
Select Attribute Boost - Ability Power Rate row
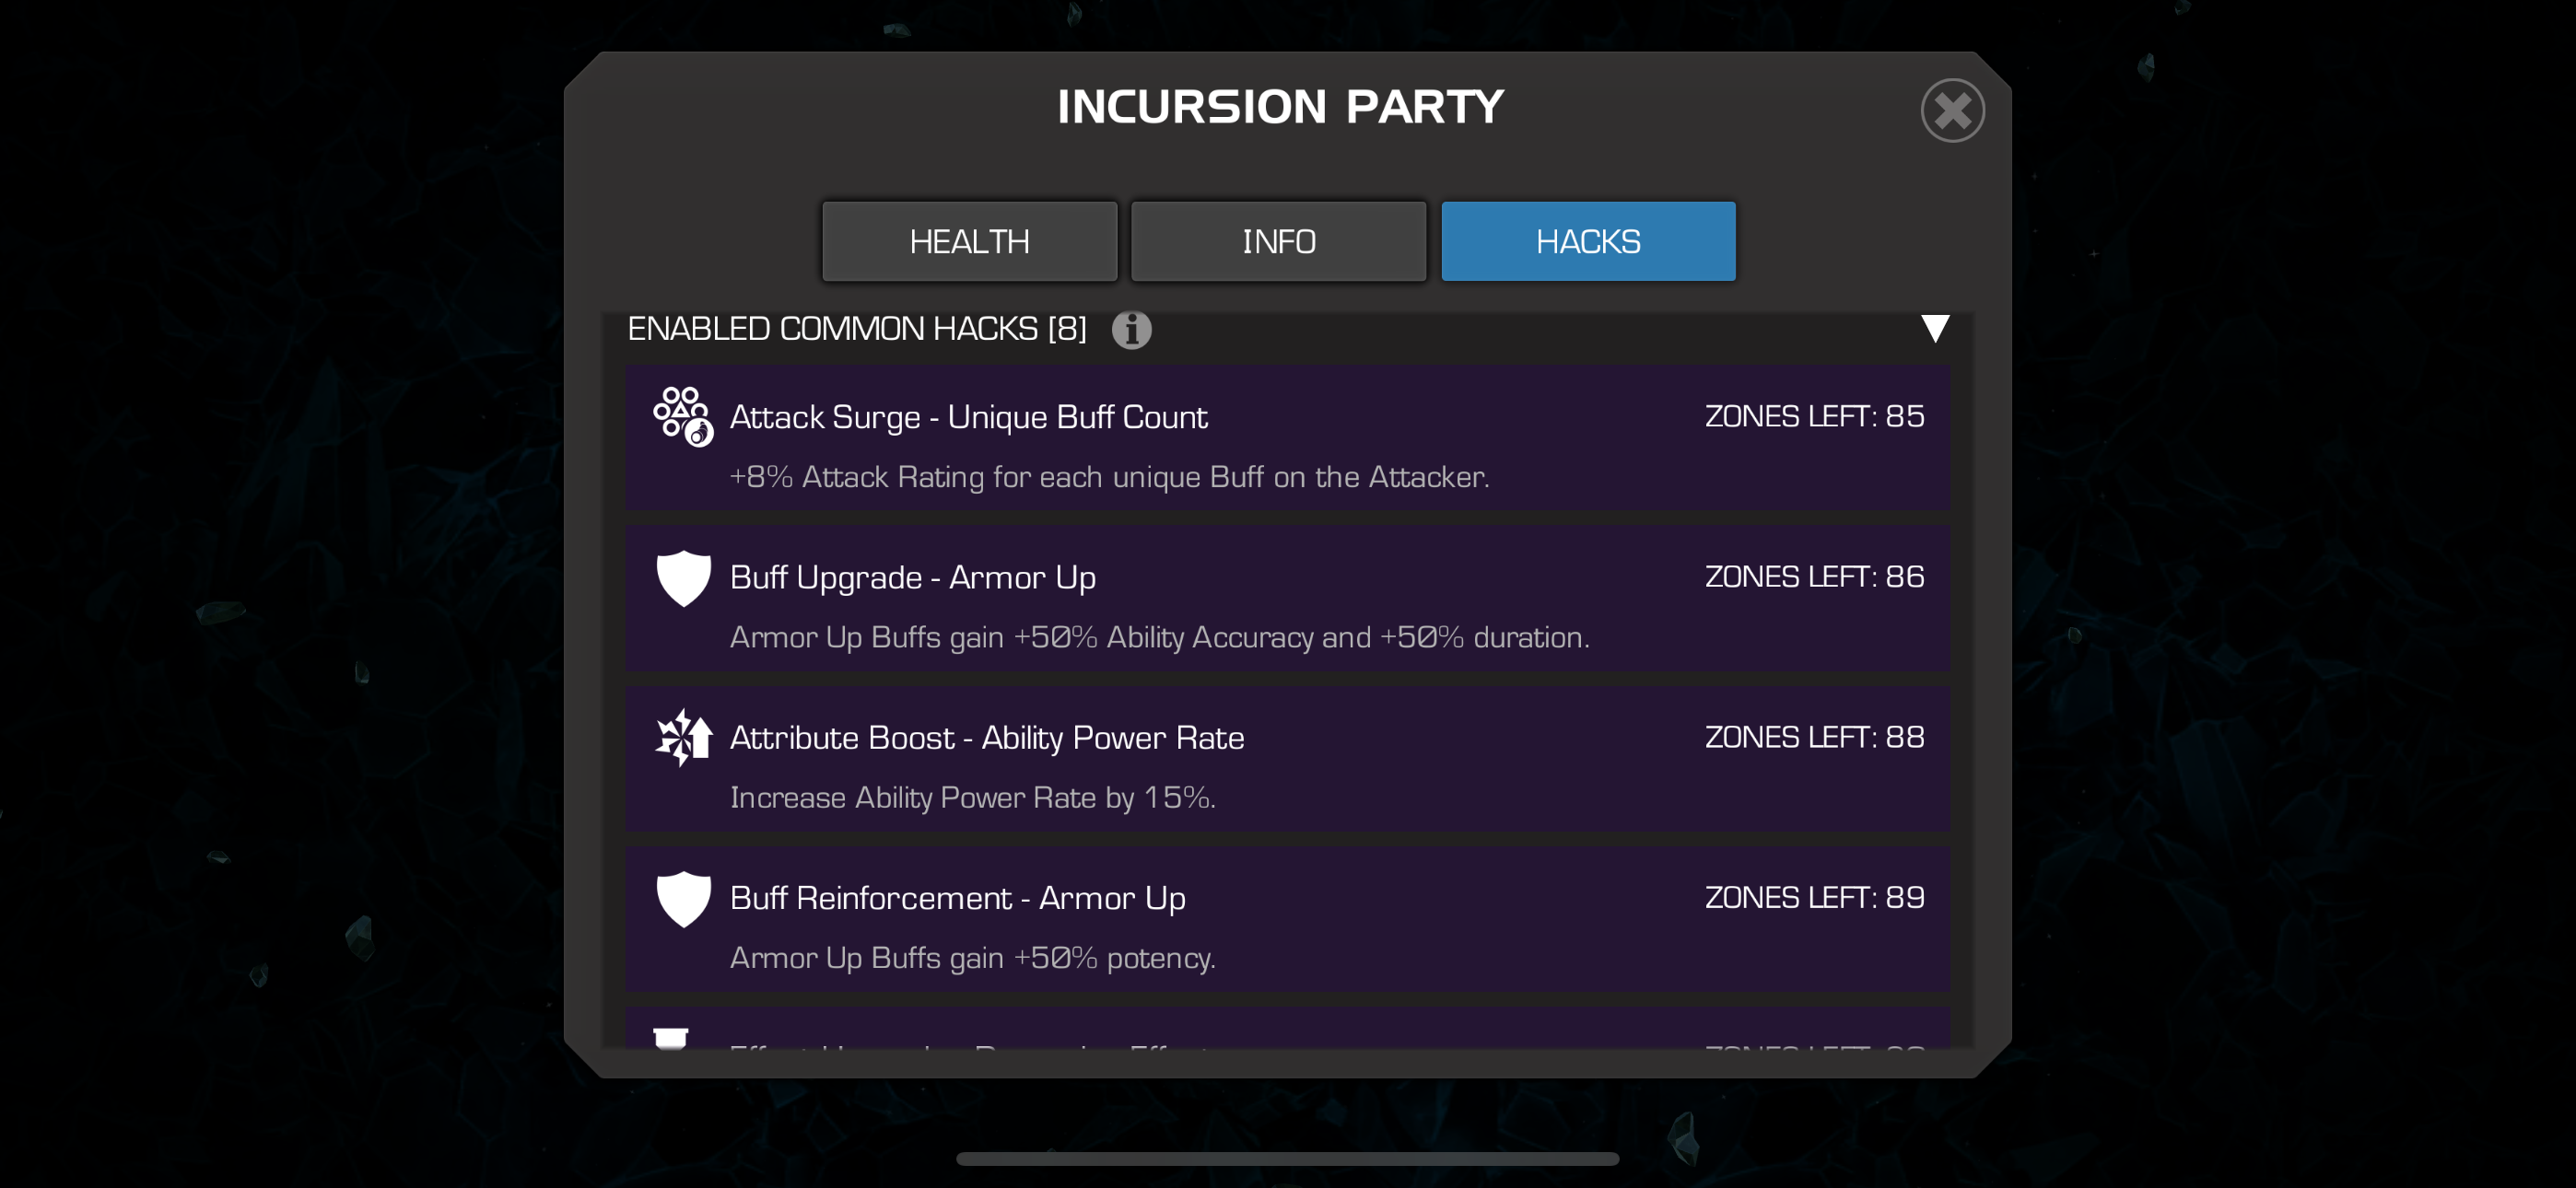[x=1287, y=759]
